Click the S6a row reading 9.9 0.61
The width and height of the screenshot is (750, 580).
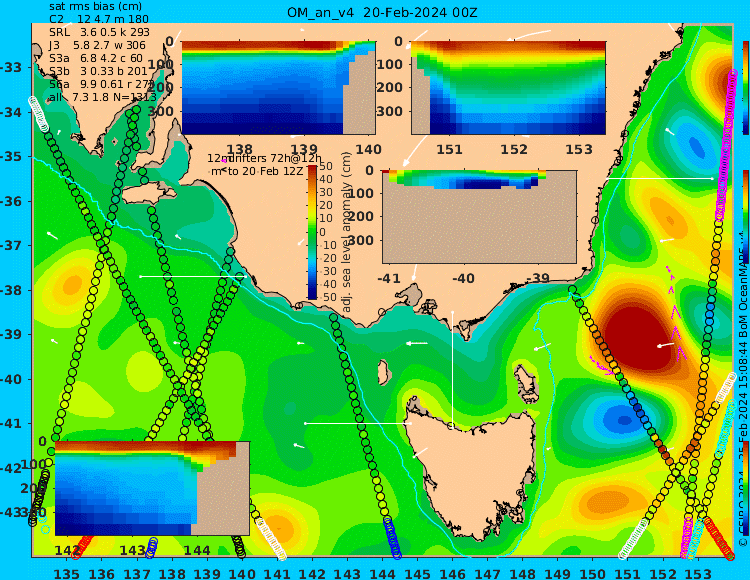(x=100, y=85)
